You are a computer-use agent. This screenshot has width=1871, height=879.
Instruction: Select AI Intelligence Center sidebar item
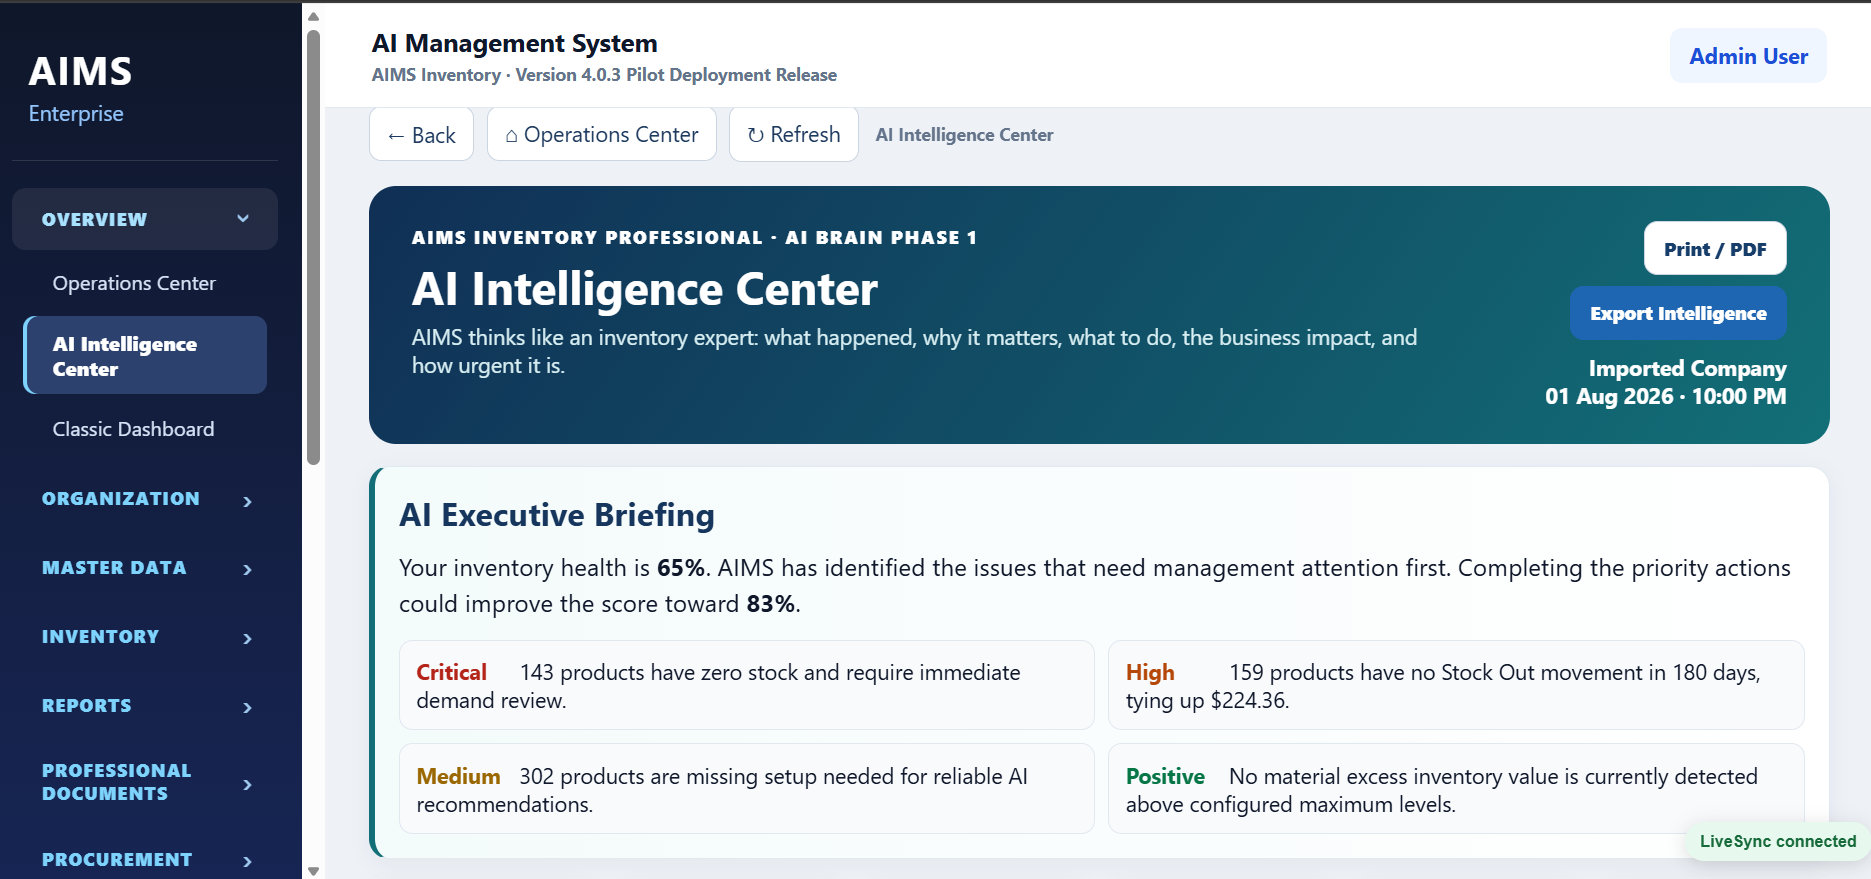coord(145,356)
